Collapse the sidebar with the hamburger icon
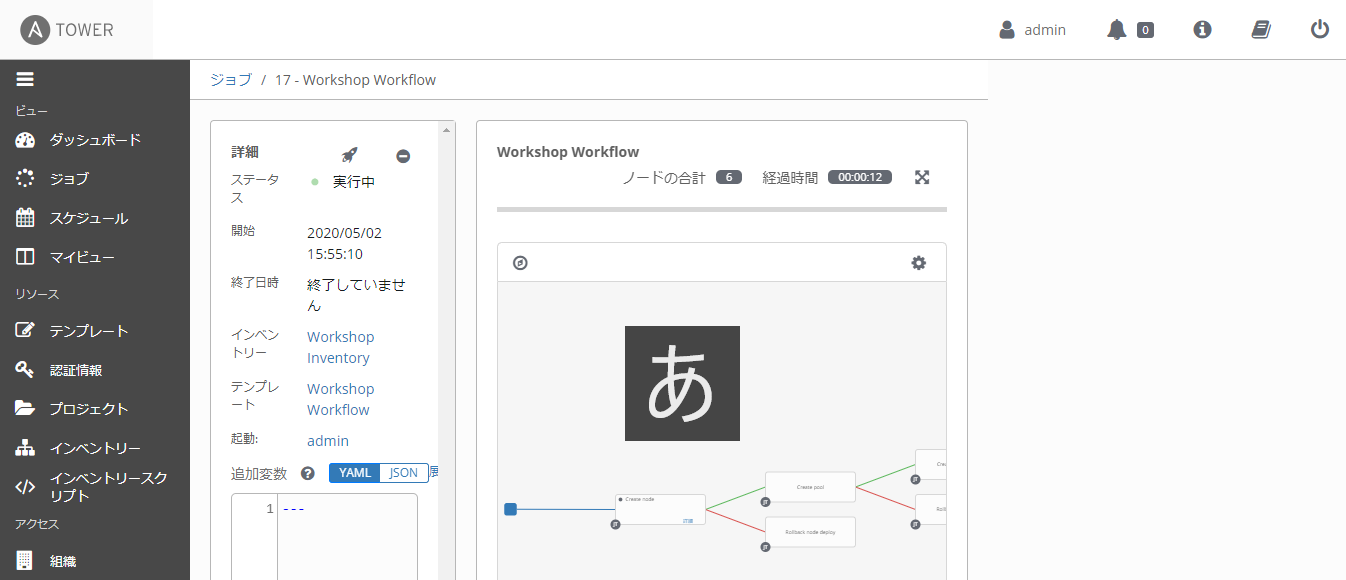Screen dimensions: 1346x580 click(x=24, y=78)
